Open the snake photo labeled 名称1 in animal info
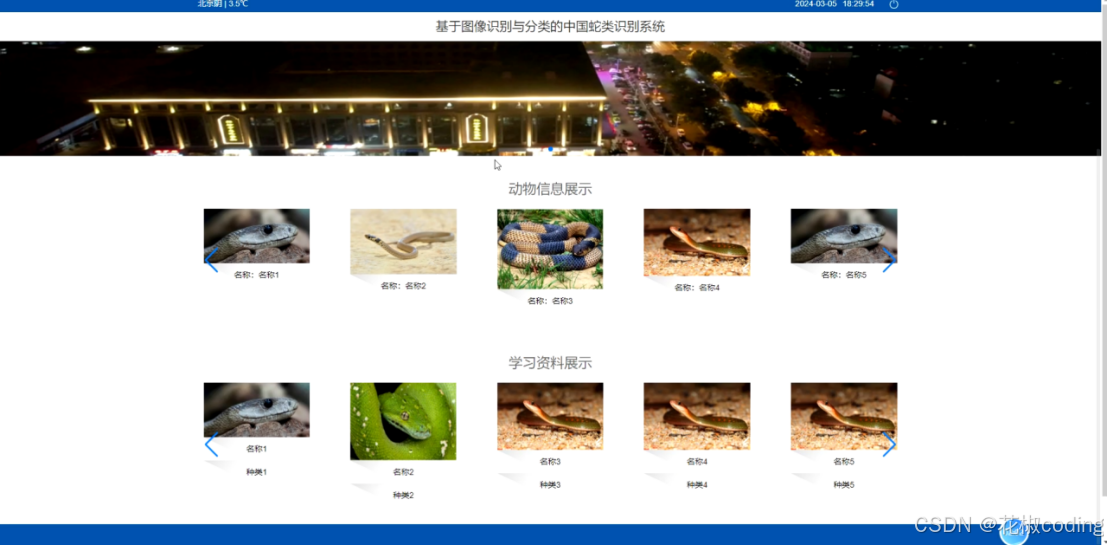 tap(257, 236)
